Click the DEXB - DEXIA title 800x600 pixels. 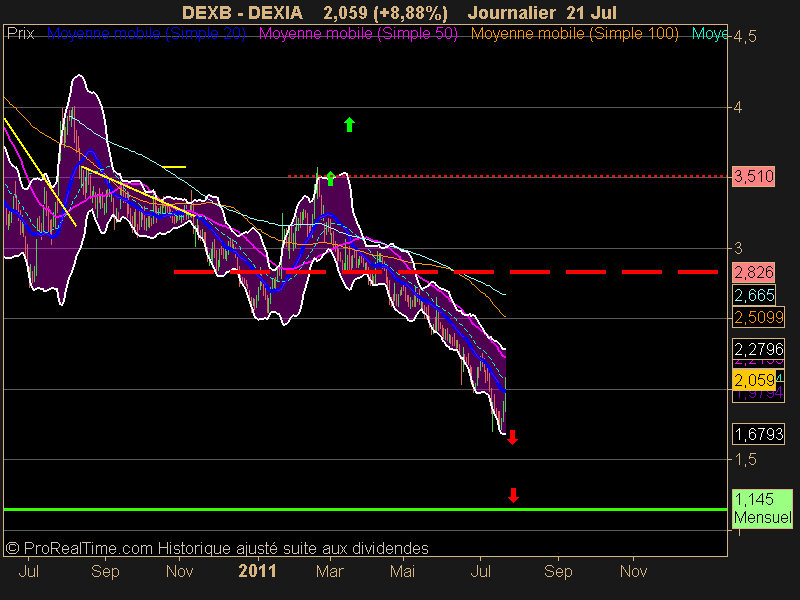pos(242,13)
